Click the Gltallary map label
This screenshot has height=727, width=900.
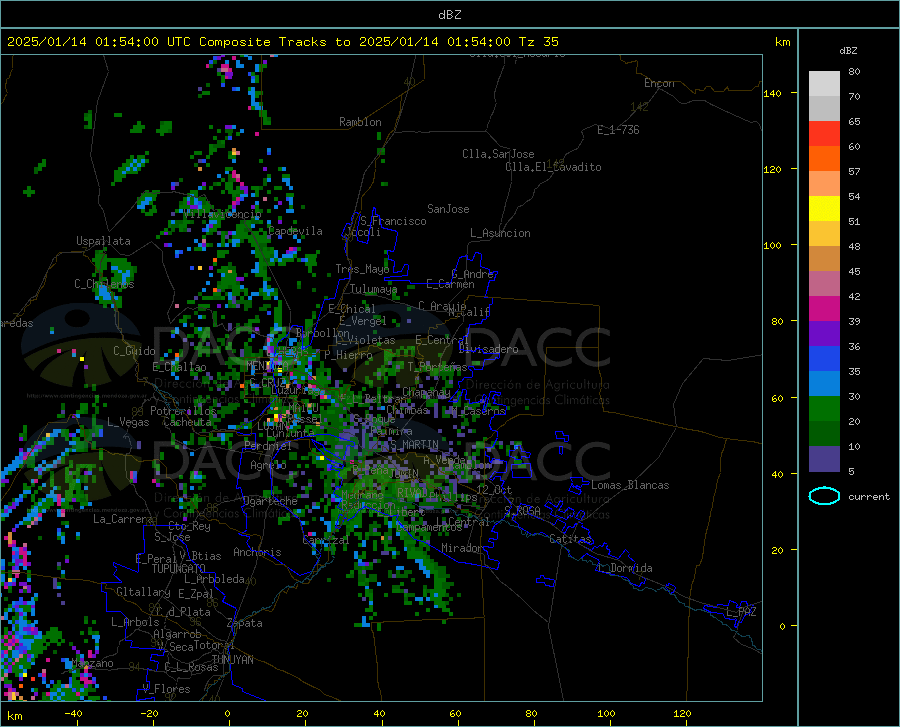point(143,592)
